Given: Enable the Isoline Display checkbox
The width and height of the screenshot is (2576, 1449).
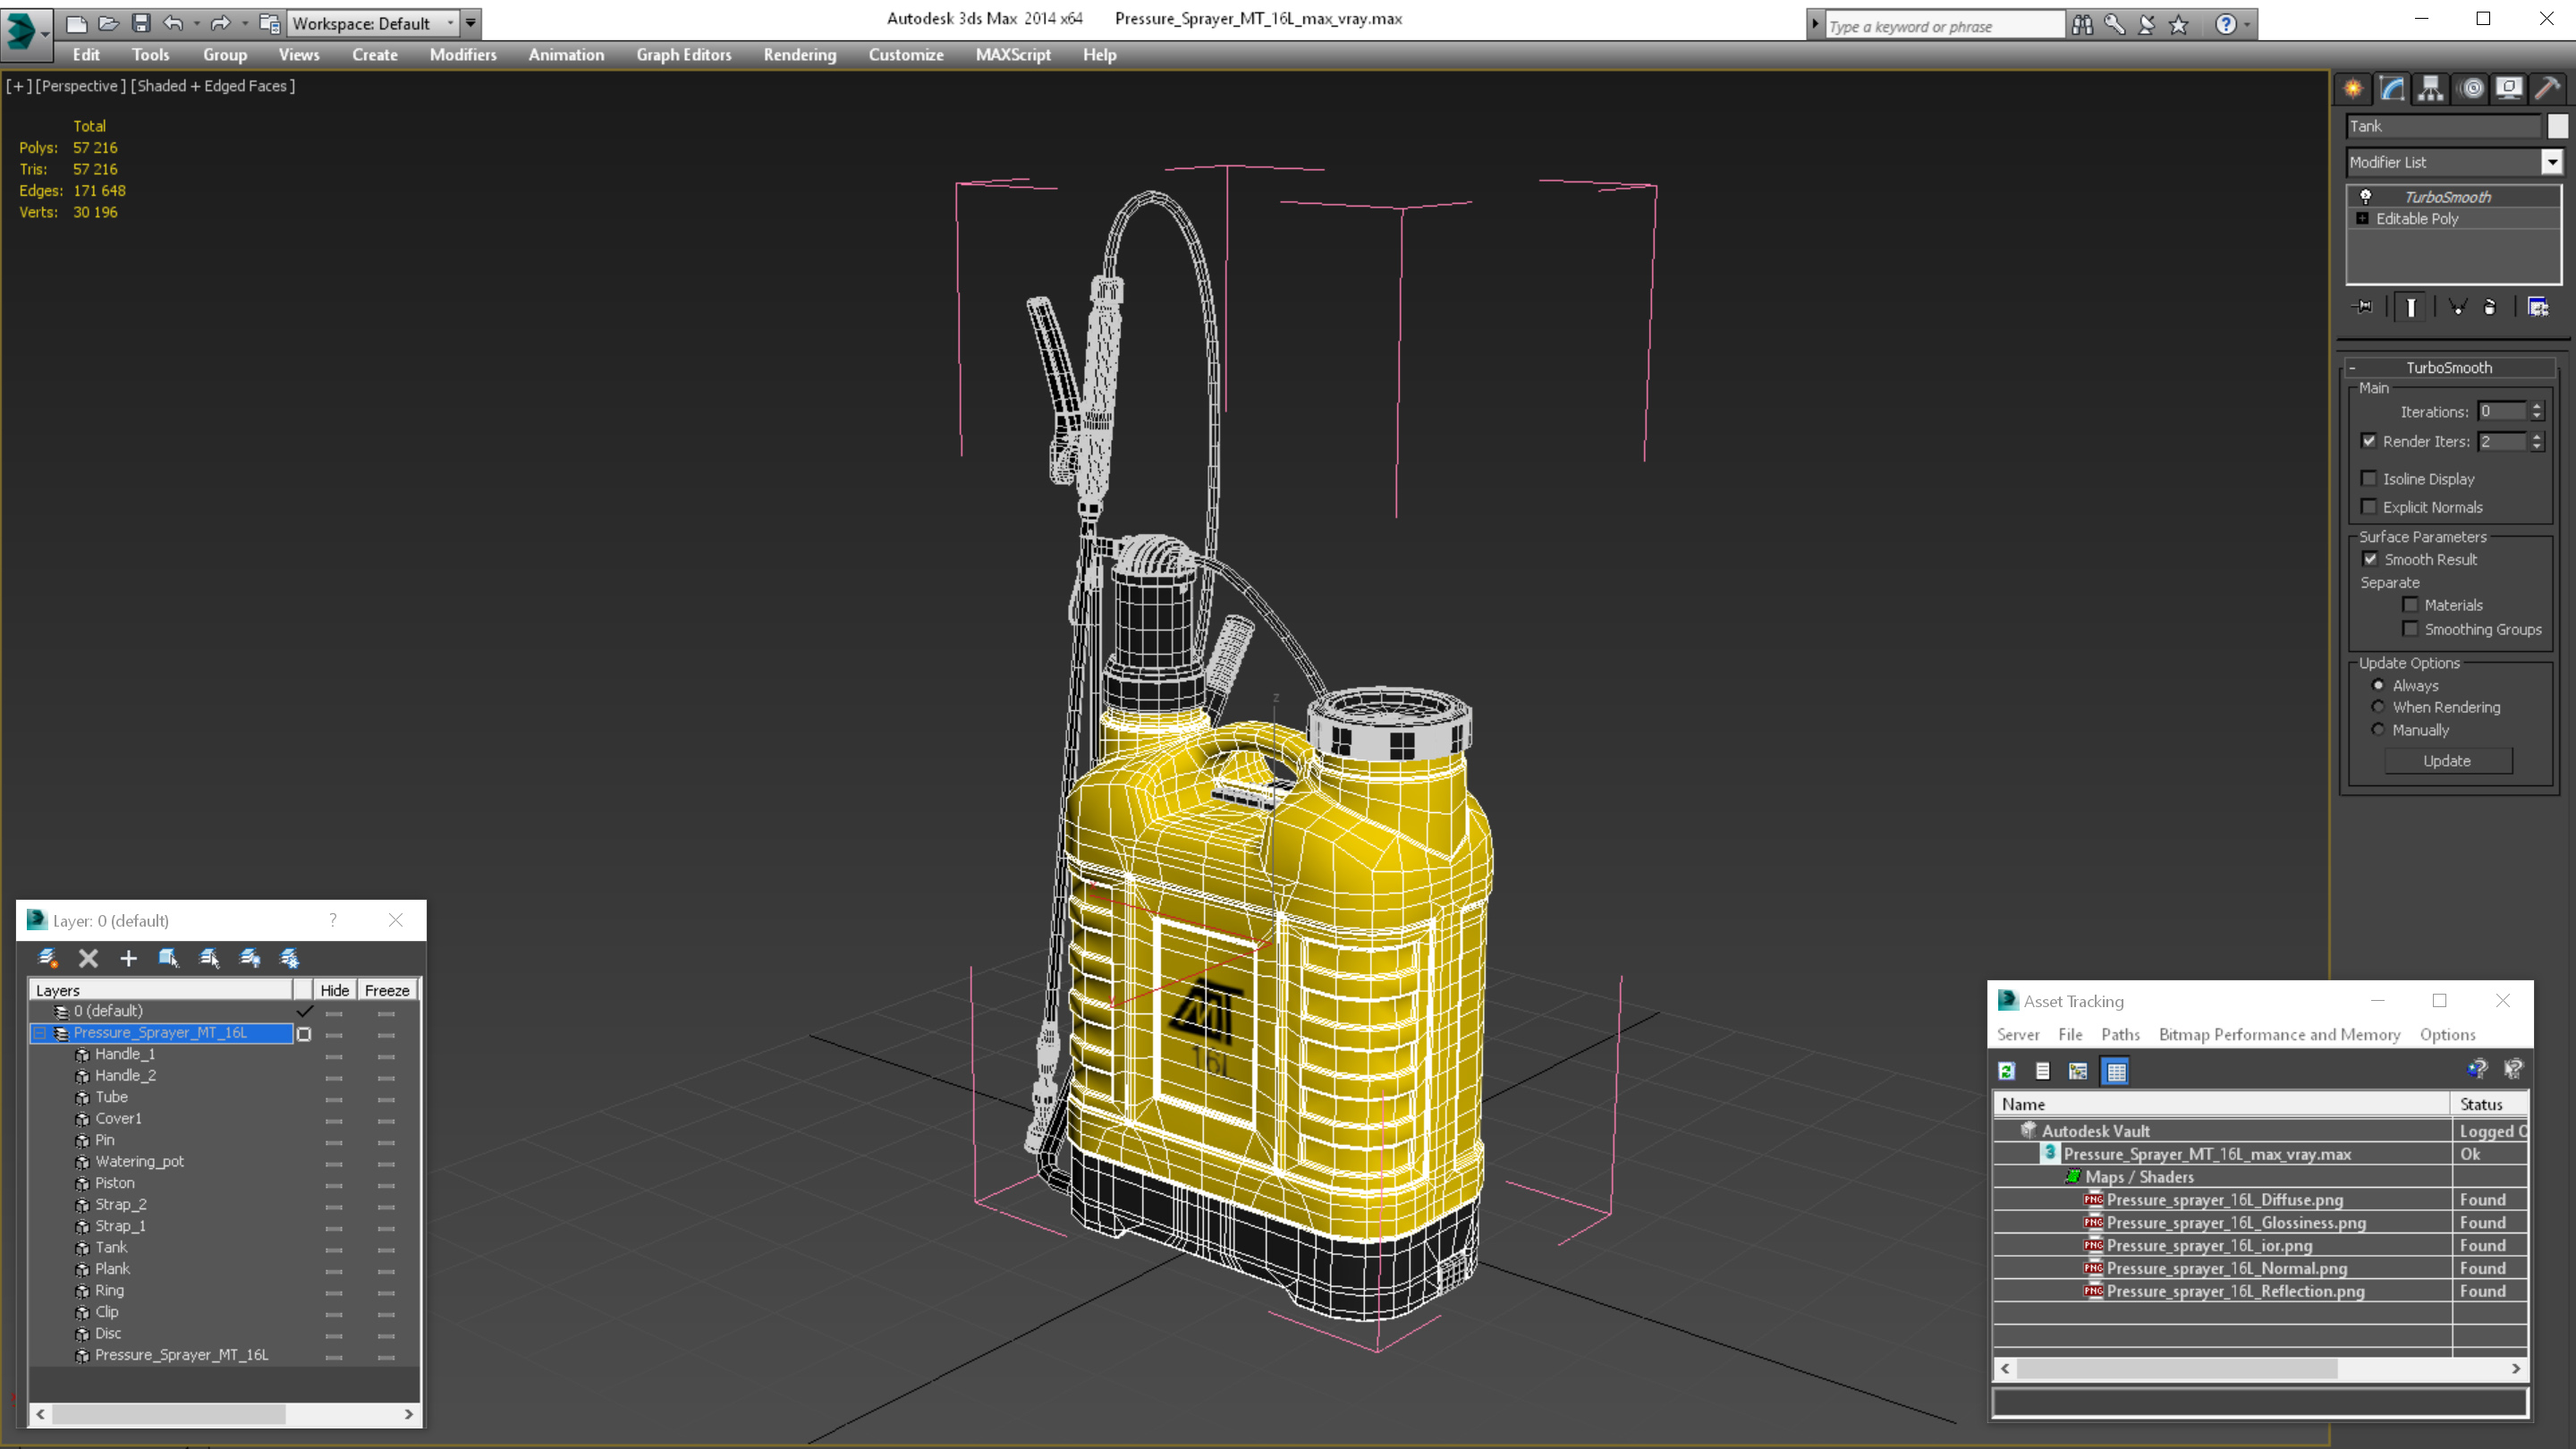Looking at the screenshot, I should coord(2369,478).
